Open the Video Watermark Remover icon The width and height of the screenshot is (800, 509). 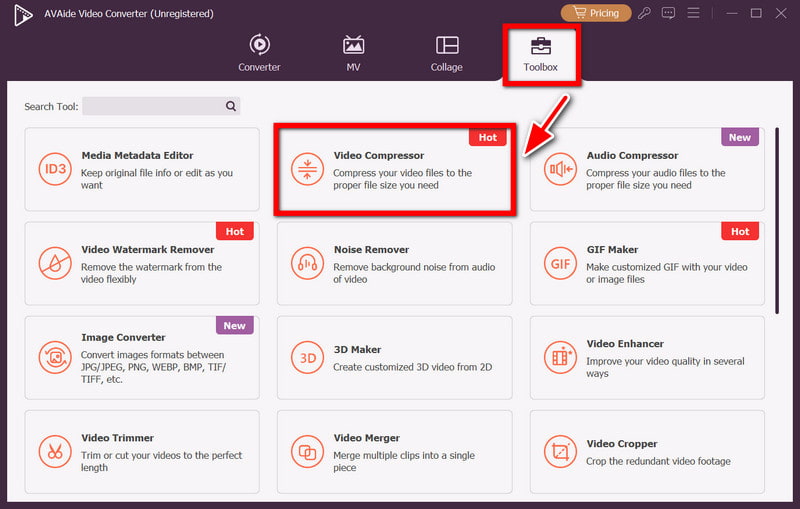pyautogui.click(x=54, y=263)
